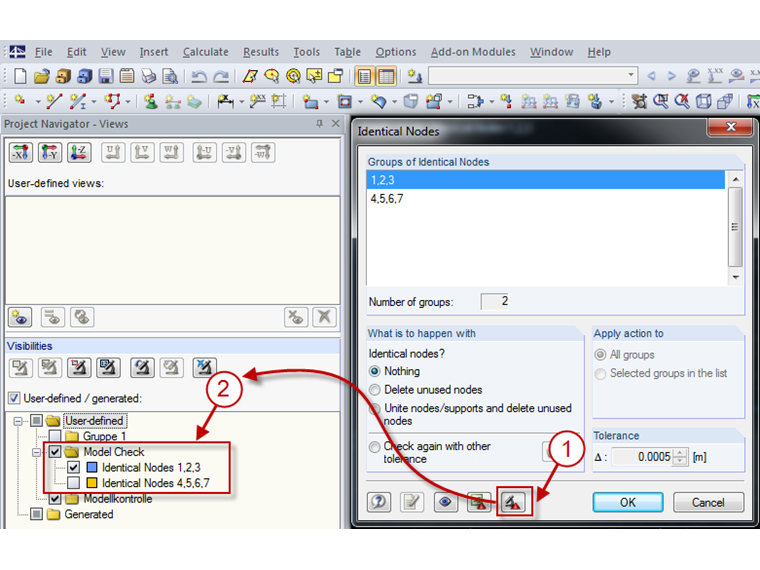This screenshot has height=570, width=760.
Task: Save the model with floppy disk icon
Action: tap(106, 76)
